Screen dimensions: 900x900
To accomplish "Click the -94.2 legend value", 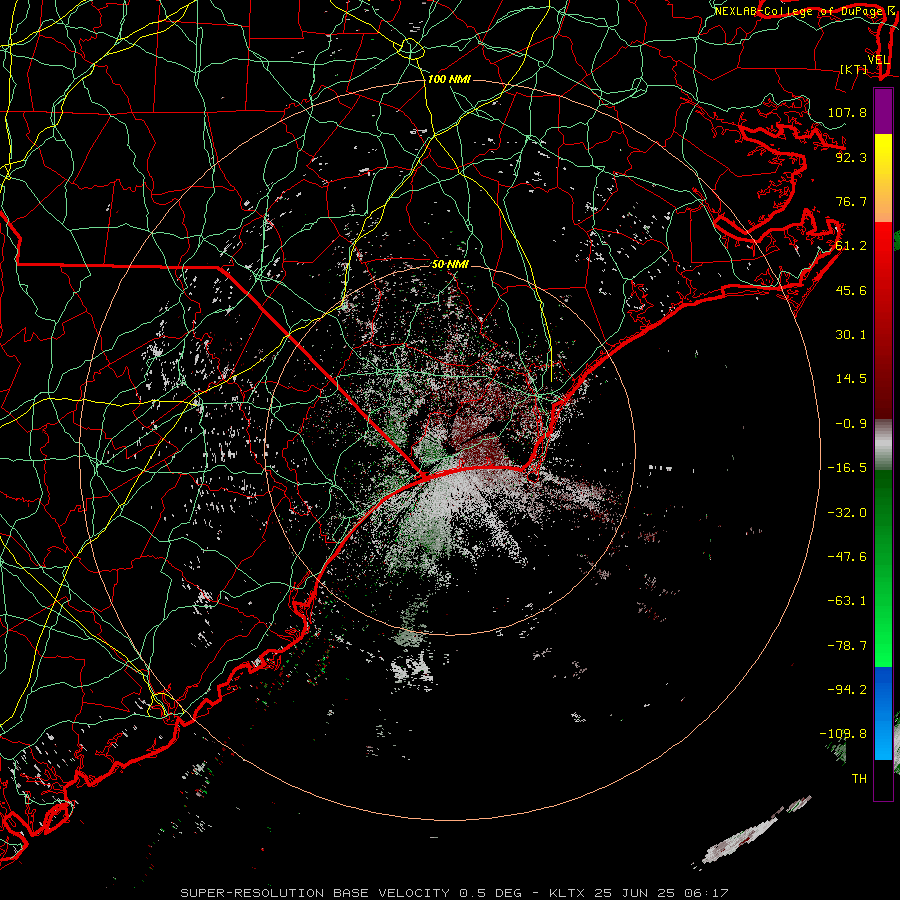I will (x=847, y=690).
